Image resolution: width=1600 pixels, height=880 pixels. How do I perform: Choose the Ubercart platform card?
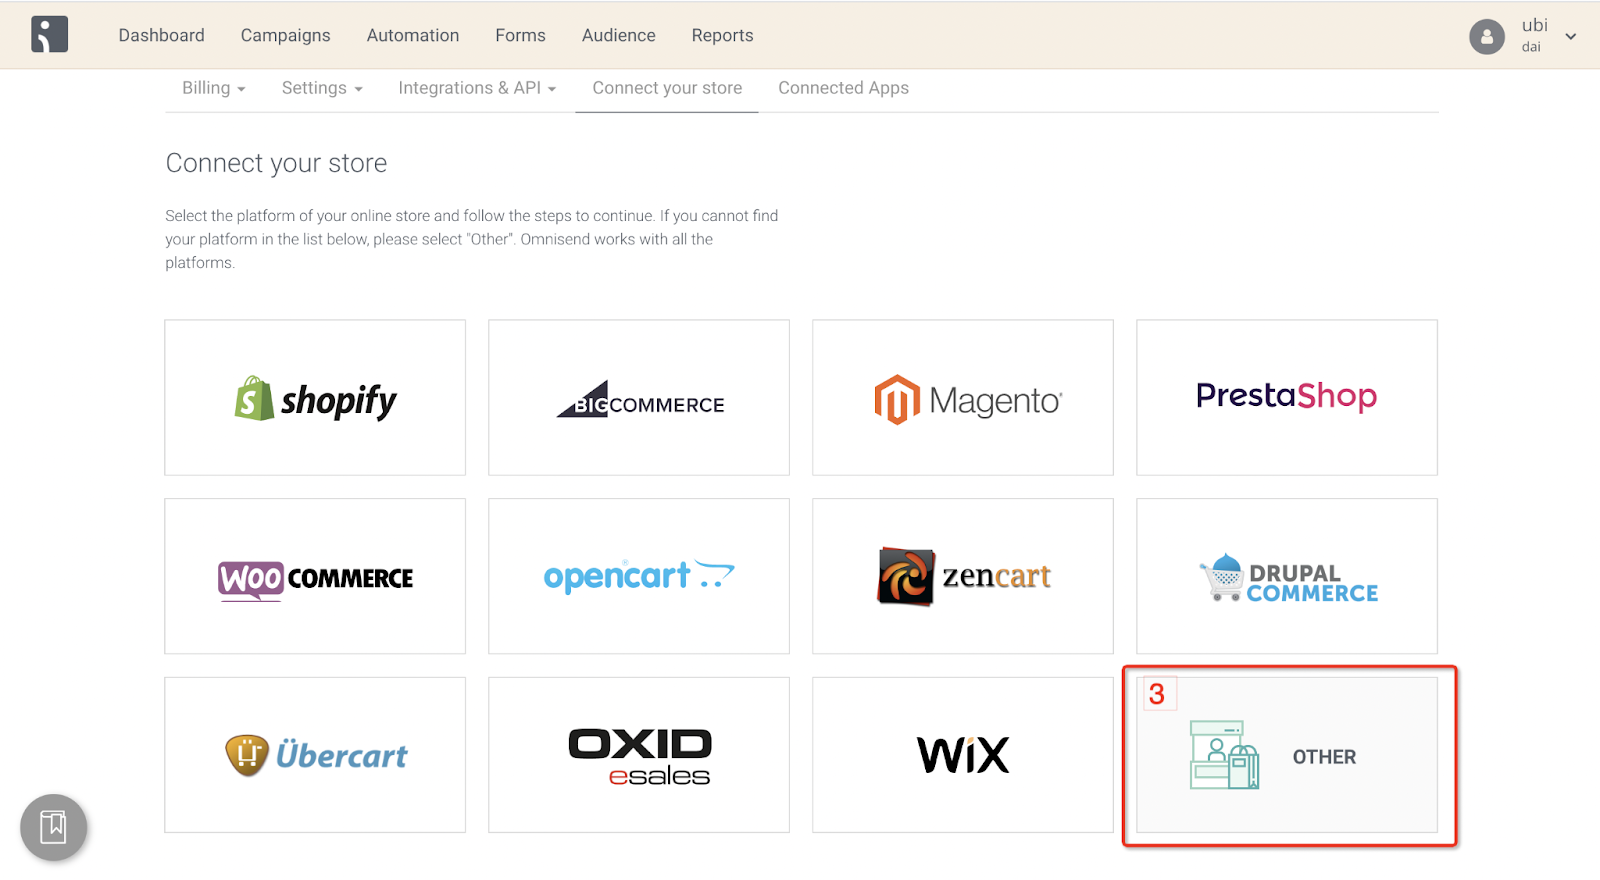(x=315, y=755)
